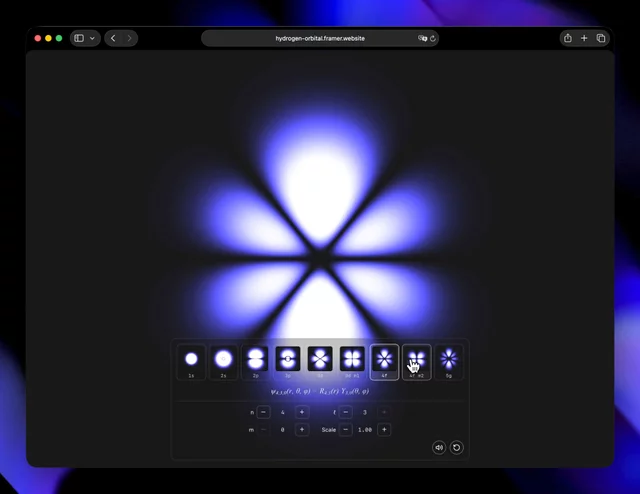Click the dimmed m minus button
This screenshot has height=494, width=640.
pos(263,429)
